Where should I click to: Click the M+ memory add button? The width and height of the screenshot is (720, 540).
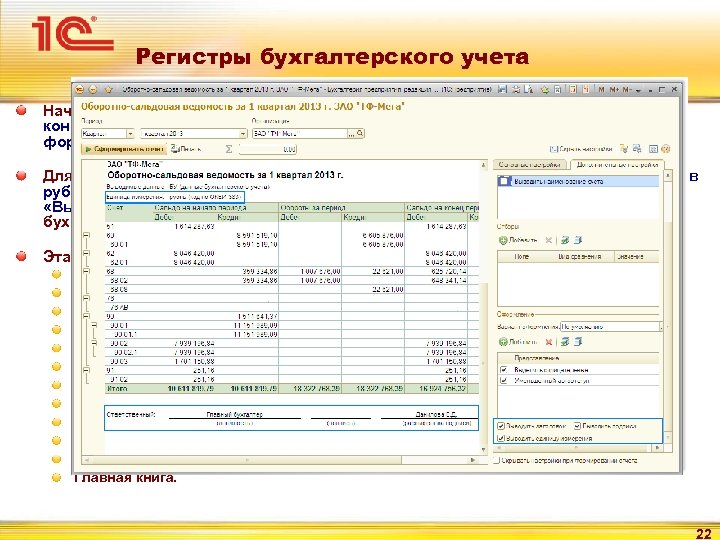614,90
